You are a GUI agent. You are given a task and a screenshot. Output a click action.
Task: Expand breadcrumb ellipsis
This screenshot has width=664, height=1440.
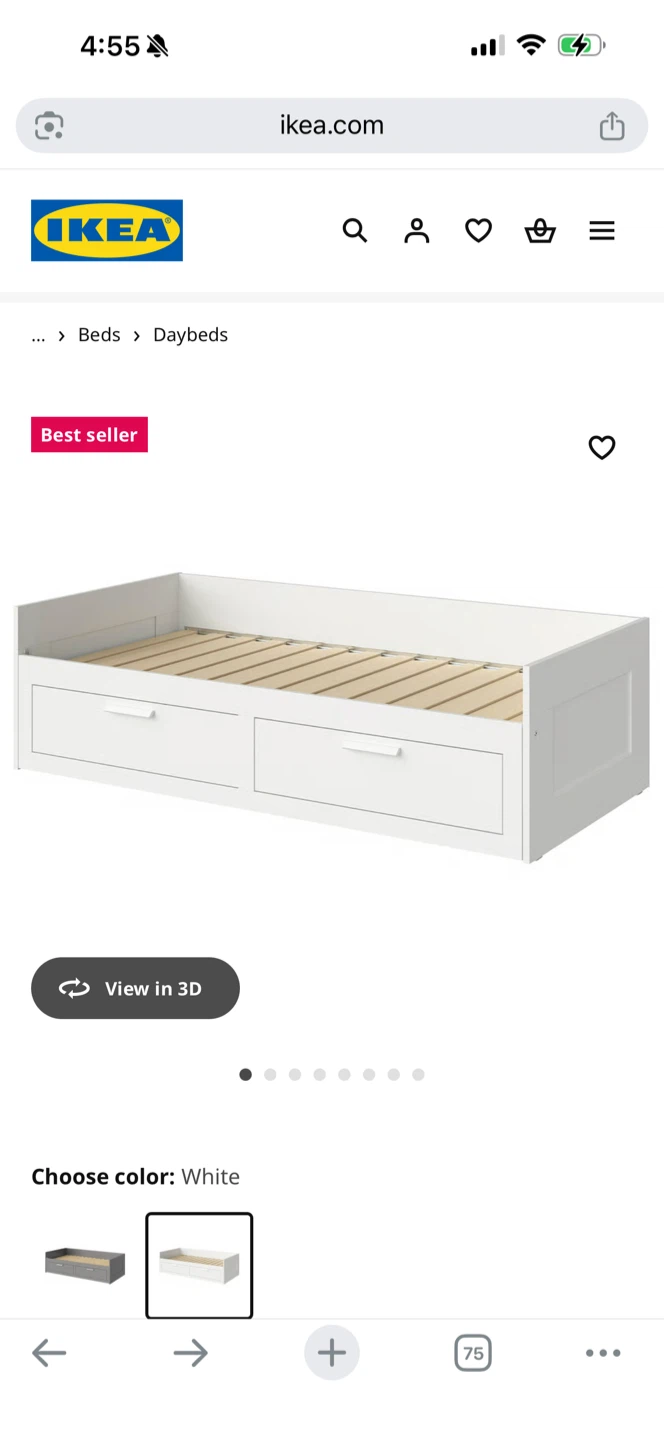pos(38,335)
